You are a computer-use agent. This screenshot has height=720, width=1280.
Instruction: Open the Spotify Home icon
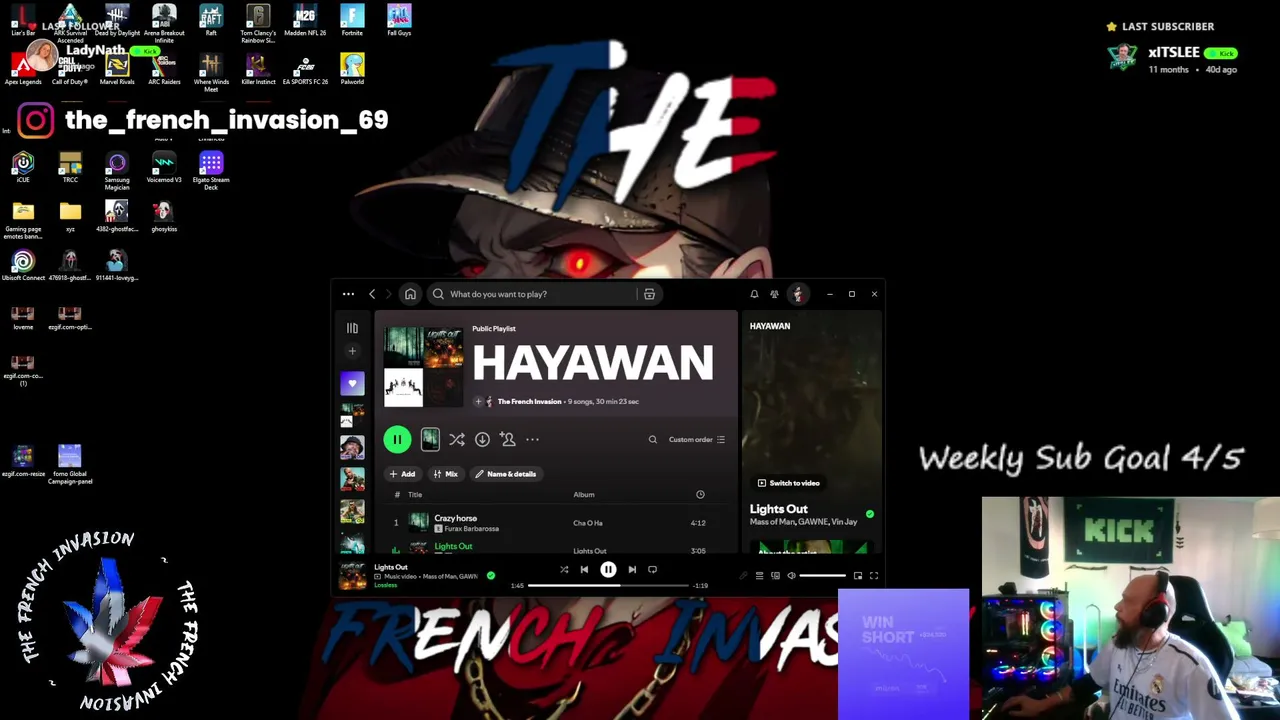(x=410, y=294)
